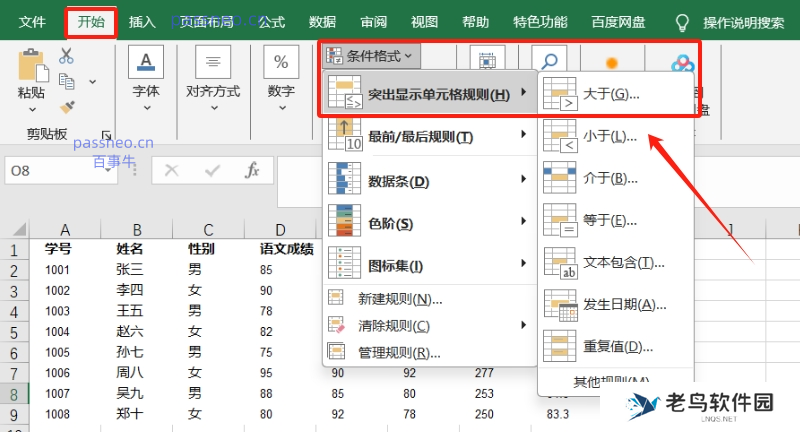
Task: Click the 数字 percent format icon
Action: 281,62
